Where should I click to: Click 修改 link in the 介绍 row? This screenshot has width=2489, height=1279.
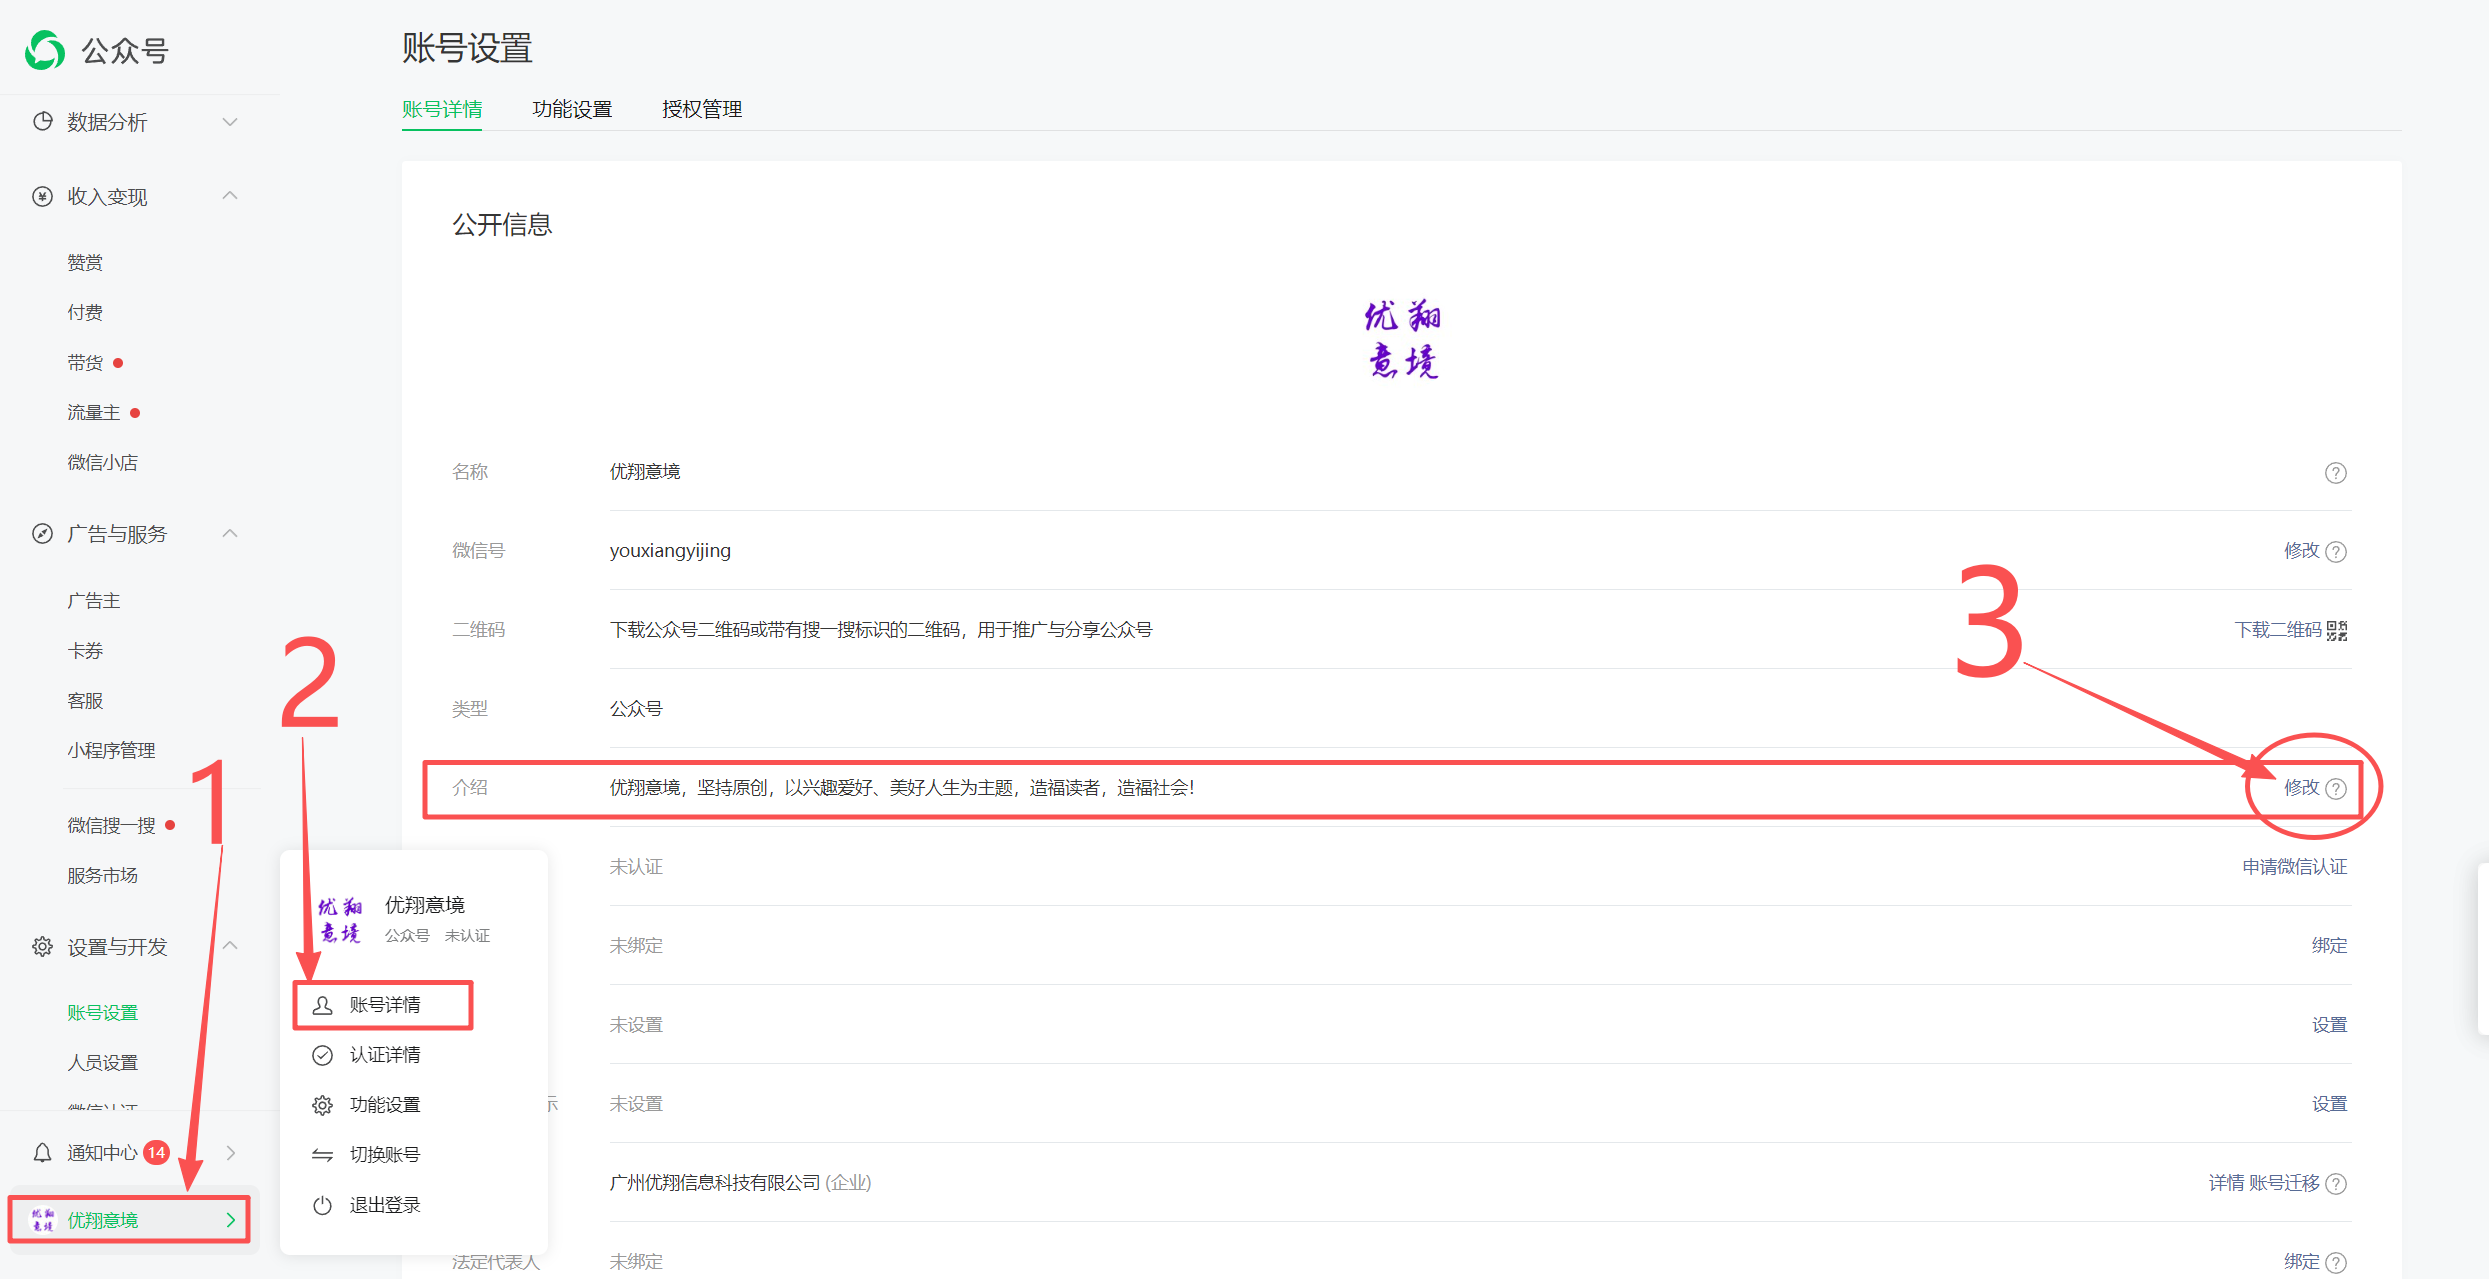(x=2301, y=788)
